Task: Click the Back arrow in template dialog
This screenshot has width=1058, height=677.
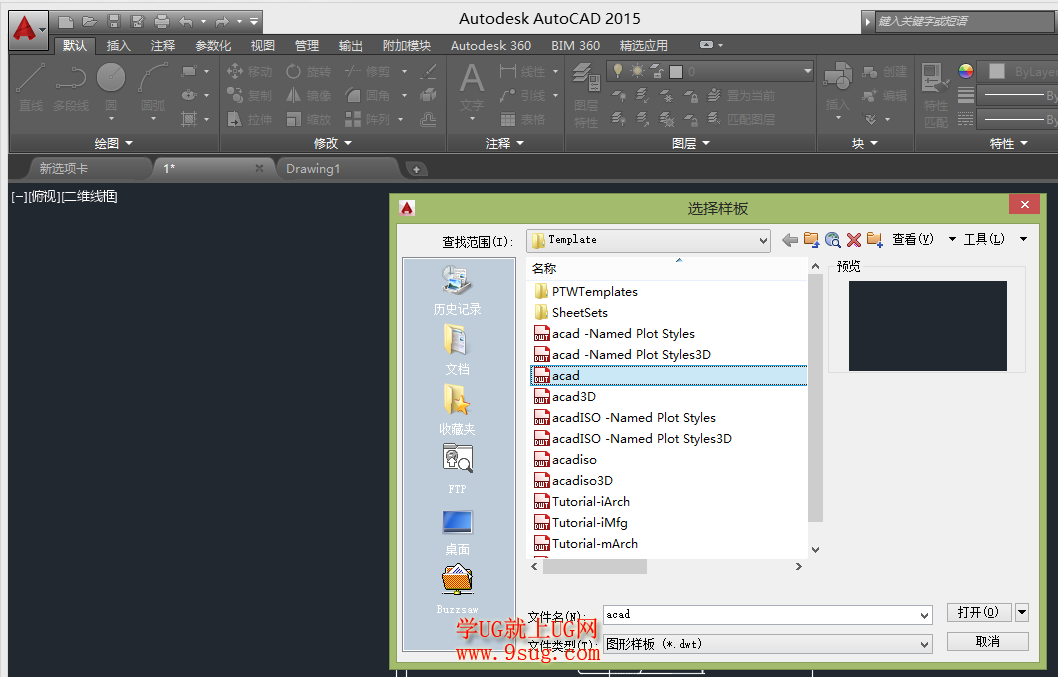Action: point(789,240)
